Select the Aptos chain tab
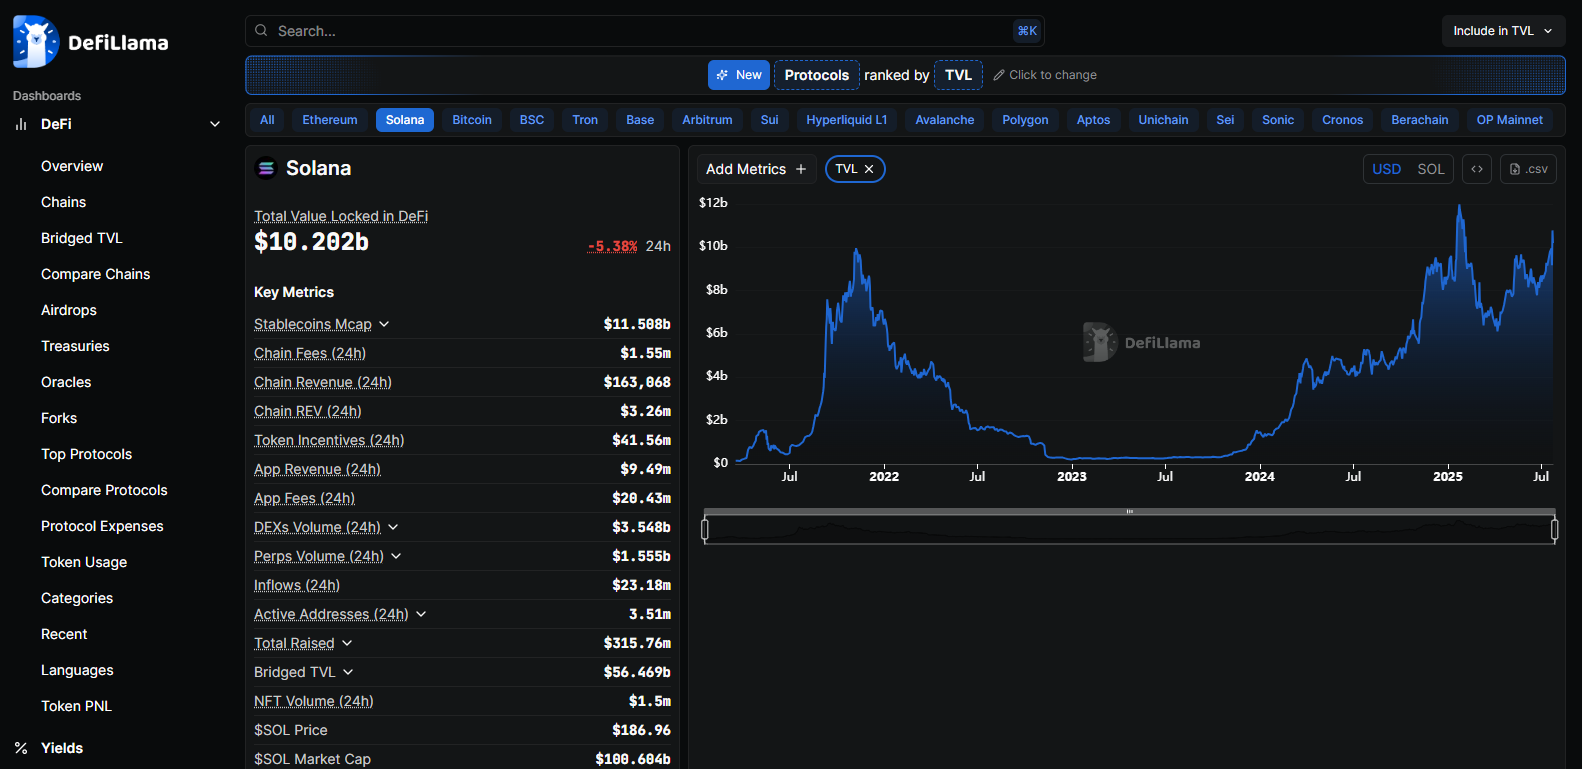This screenshot has width=1583, height=769. 1093,120
